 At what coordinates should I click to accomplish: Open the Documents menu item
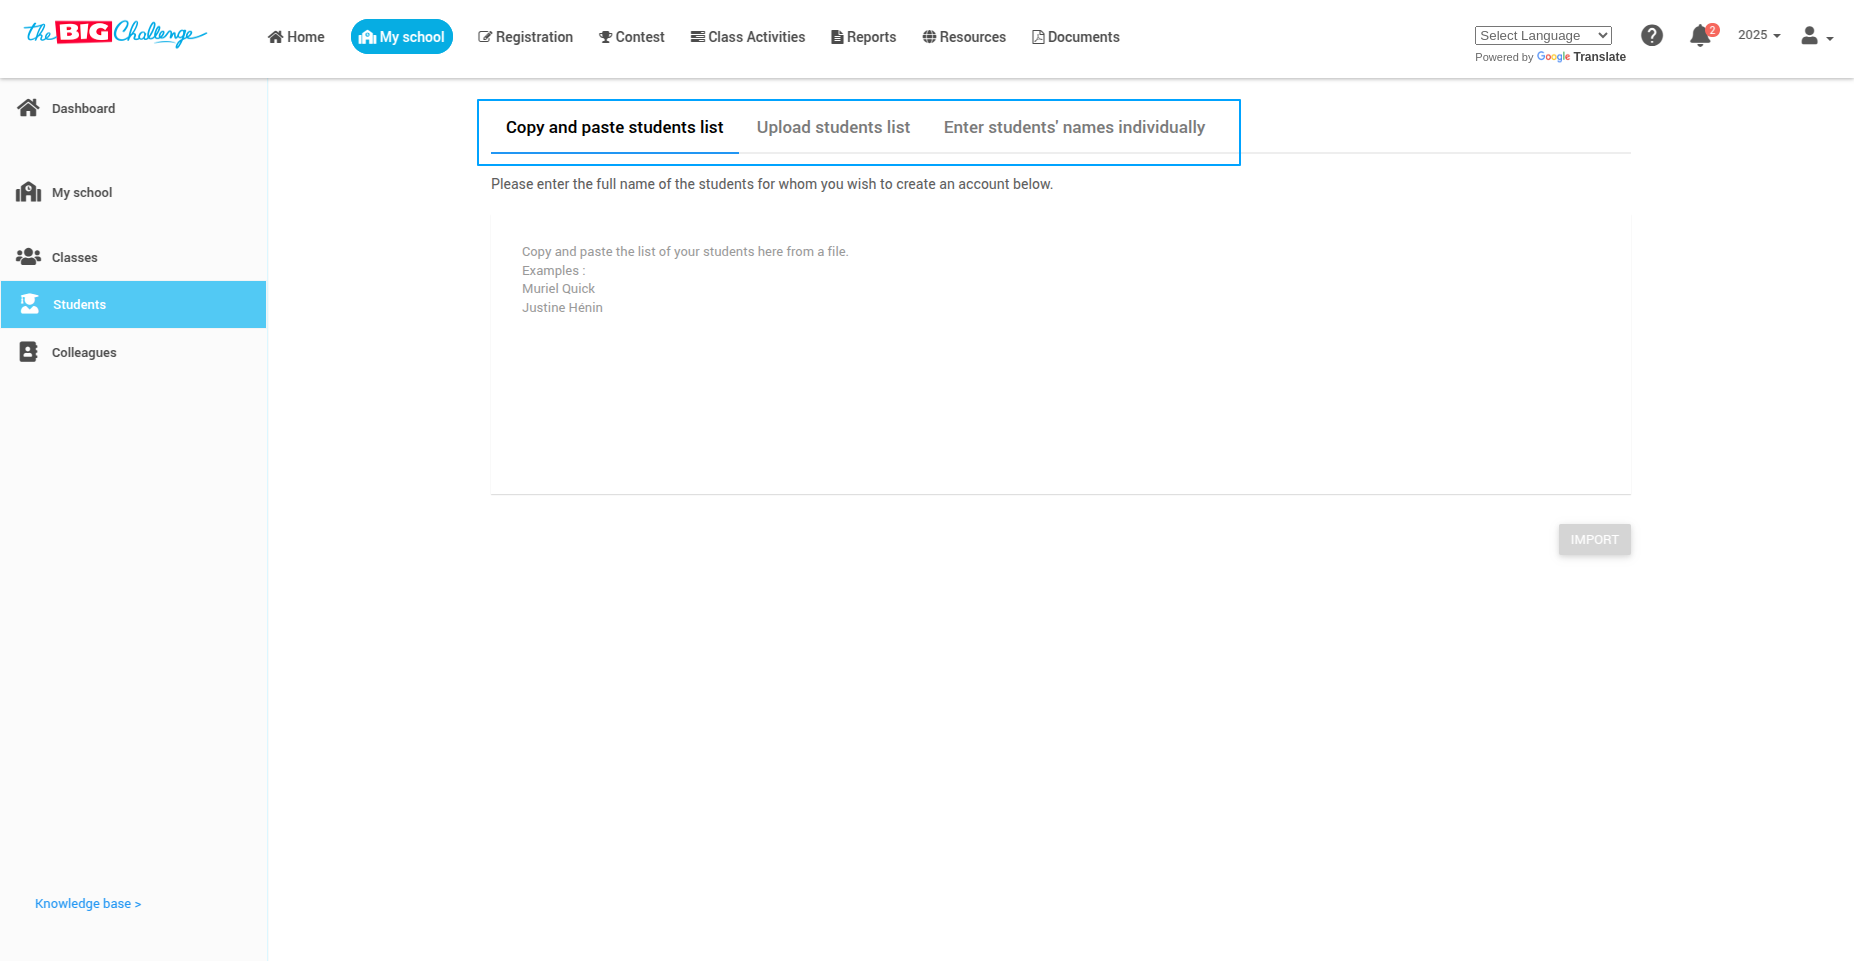tap(1076, 37)
